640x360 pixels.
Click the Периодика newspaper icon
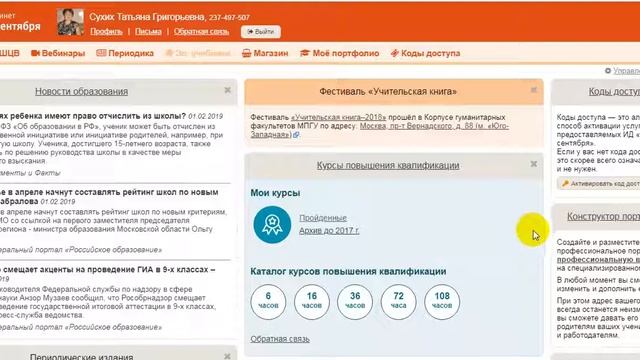click(x=101, y=53)
